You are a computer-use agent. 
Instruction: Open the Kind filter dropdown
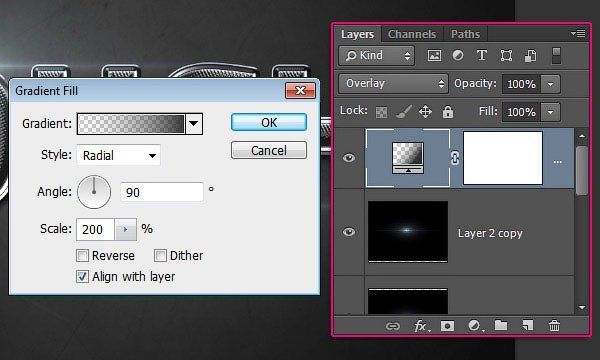point(376,55)
